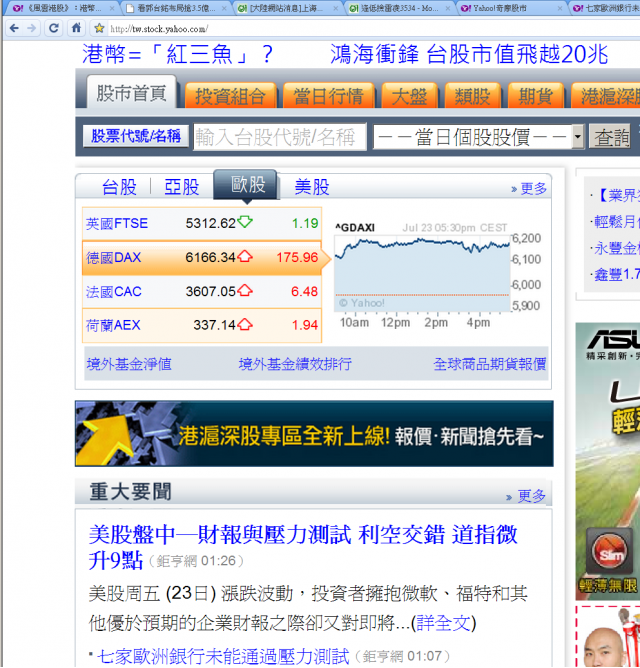Screen dimensions: 640x668
Task: Open the sidebar link starting with 輕鬆月
Action: pyautogui.click(x=617, y=222)
